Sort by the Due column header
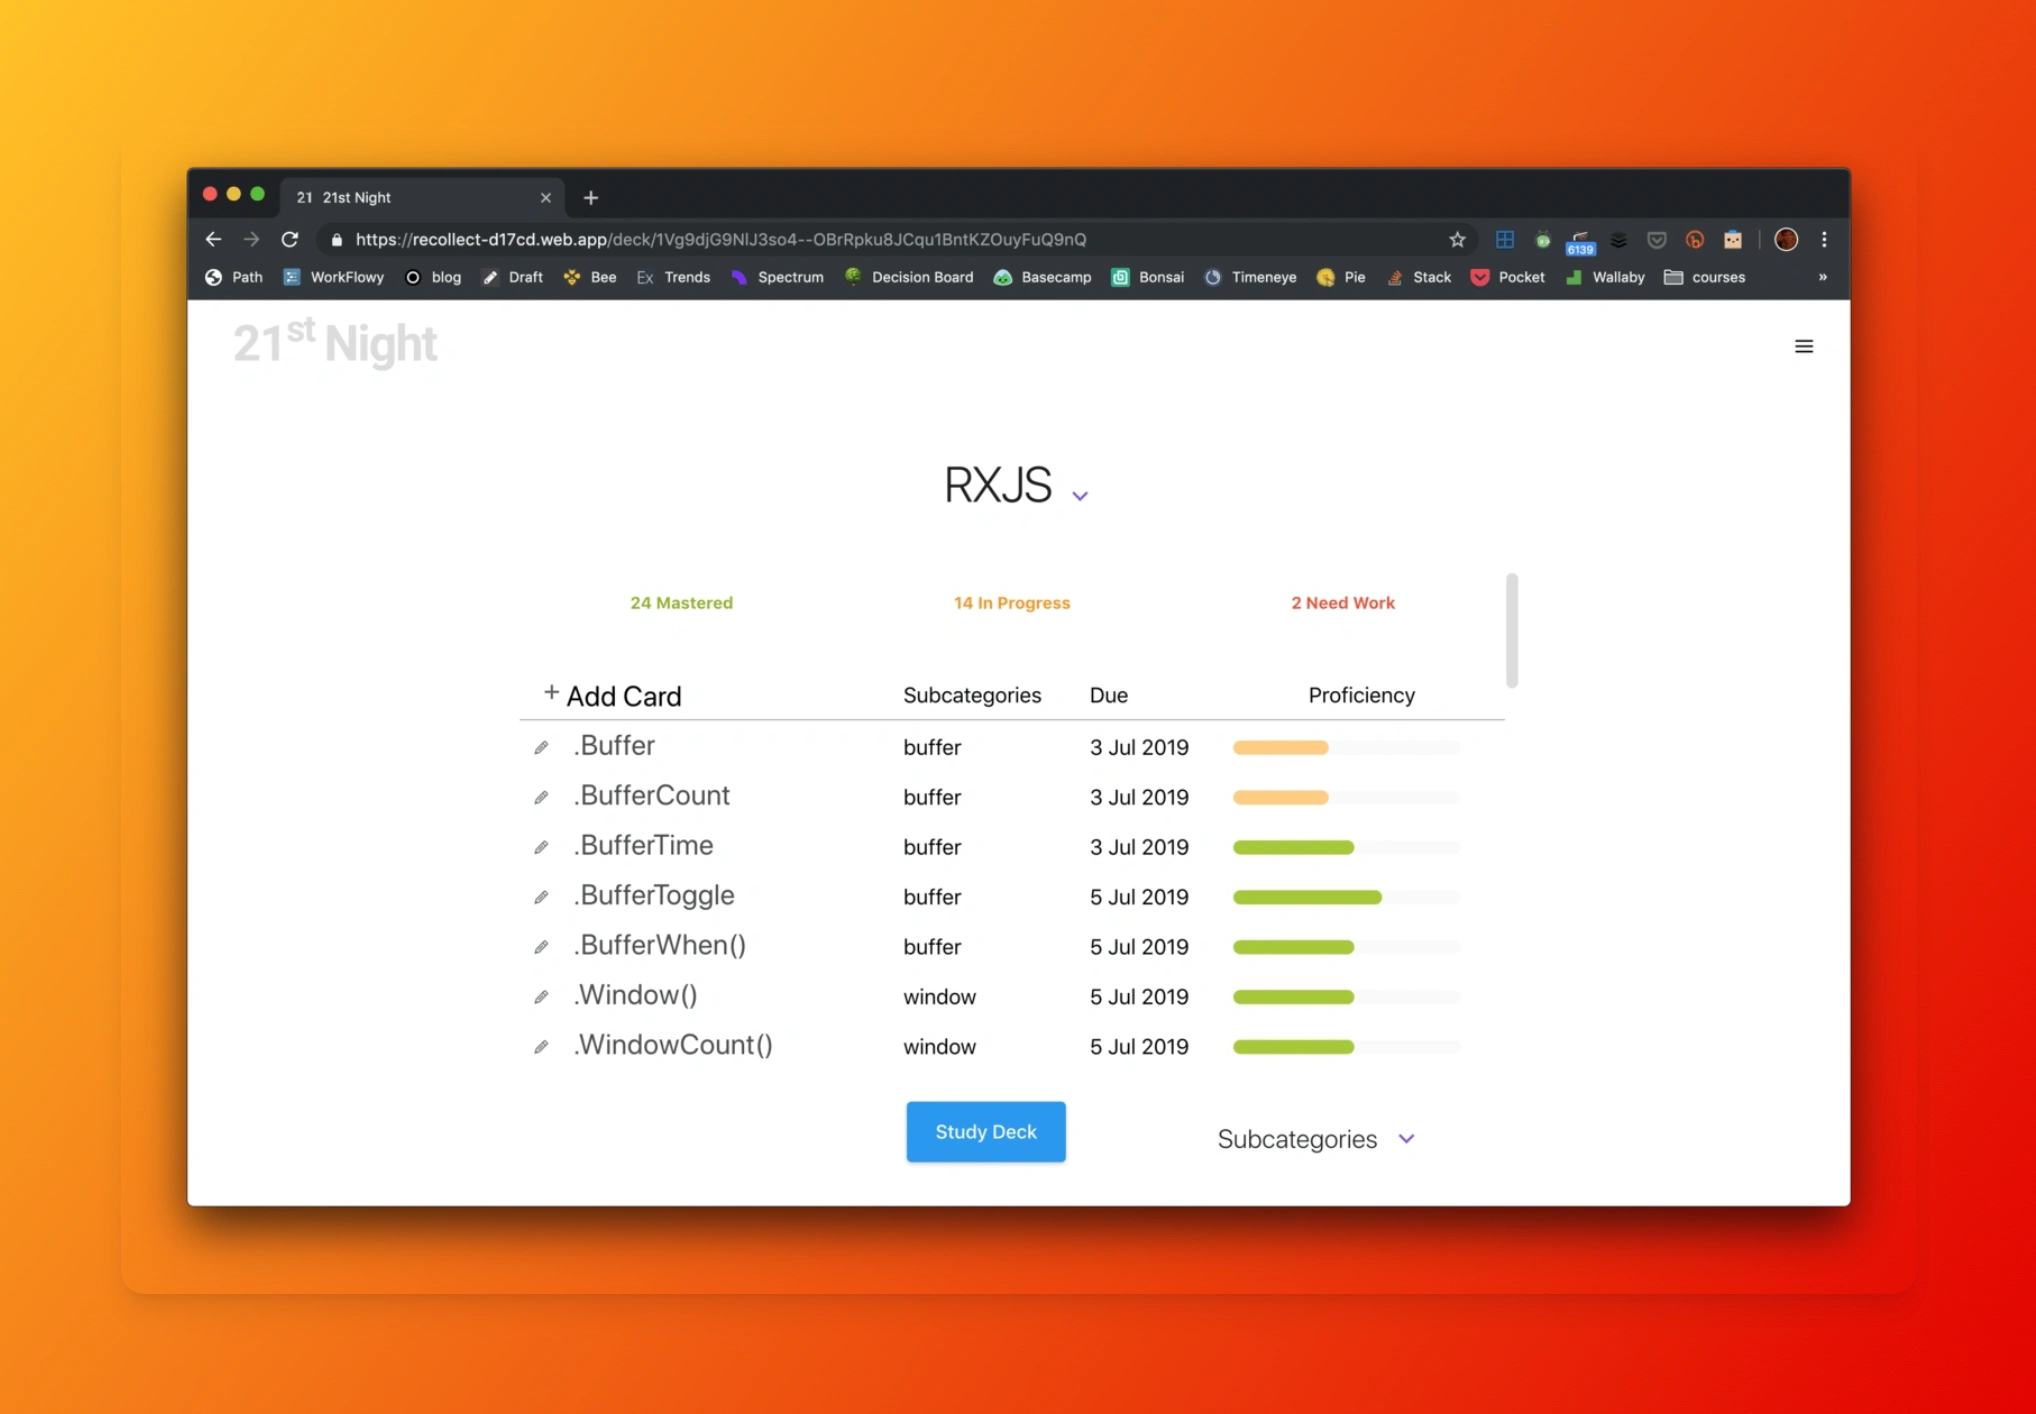The height and width of the screenshot is (1414, 2036). pyautogui.click(x=1108, y=695)
